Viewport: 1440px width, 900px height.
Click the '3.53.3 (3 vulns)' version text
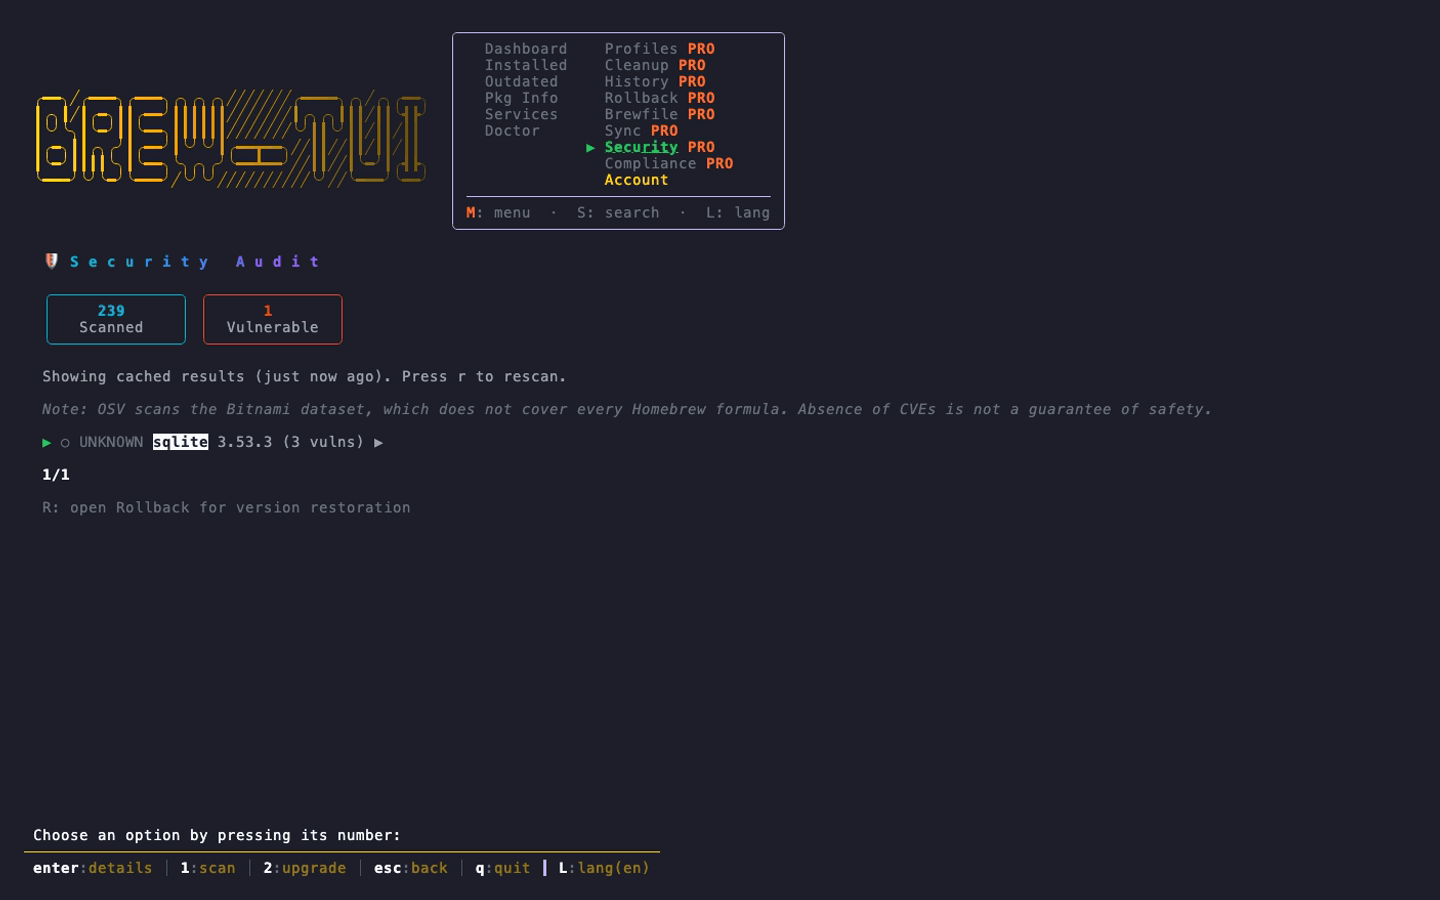point(291,442)
